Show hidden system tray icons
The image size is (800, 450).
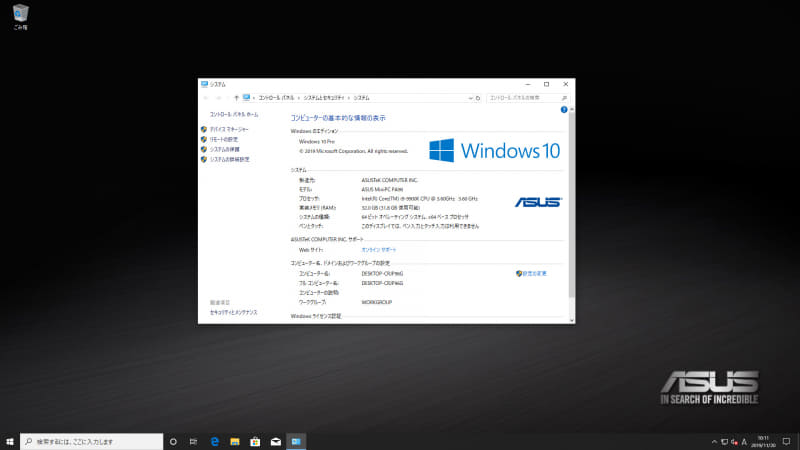coord(714,442)
